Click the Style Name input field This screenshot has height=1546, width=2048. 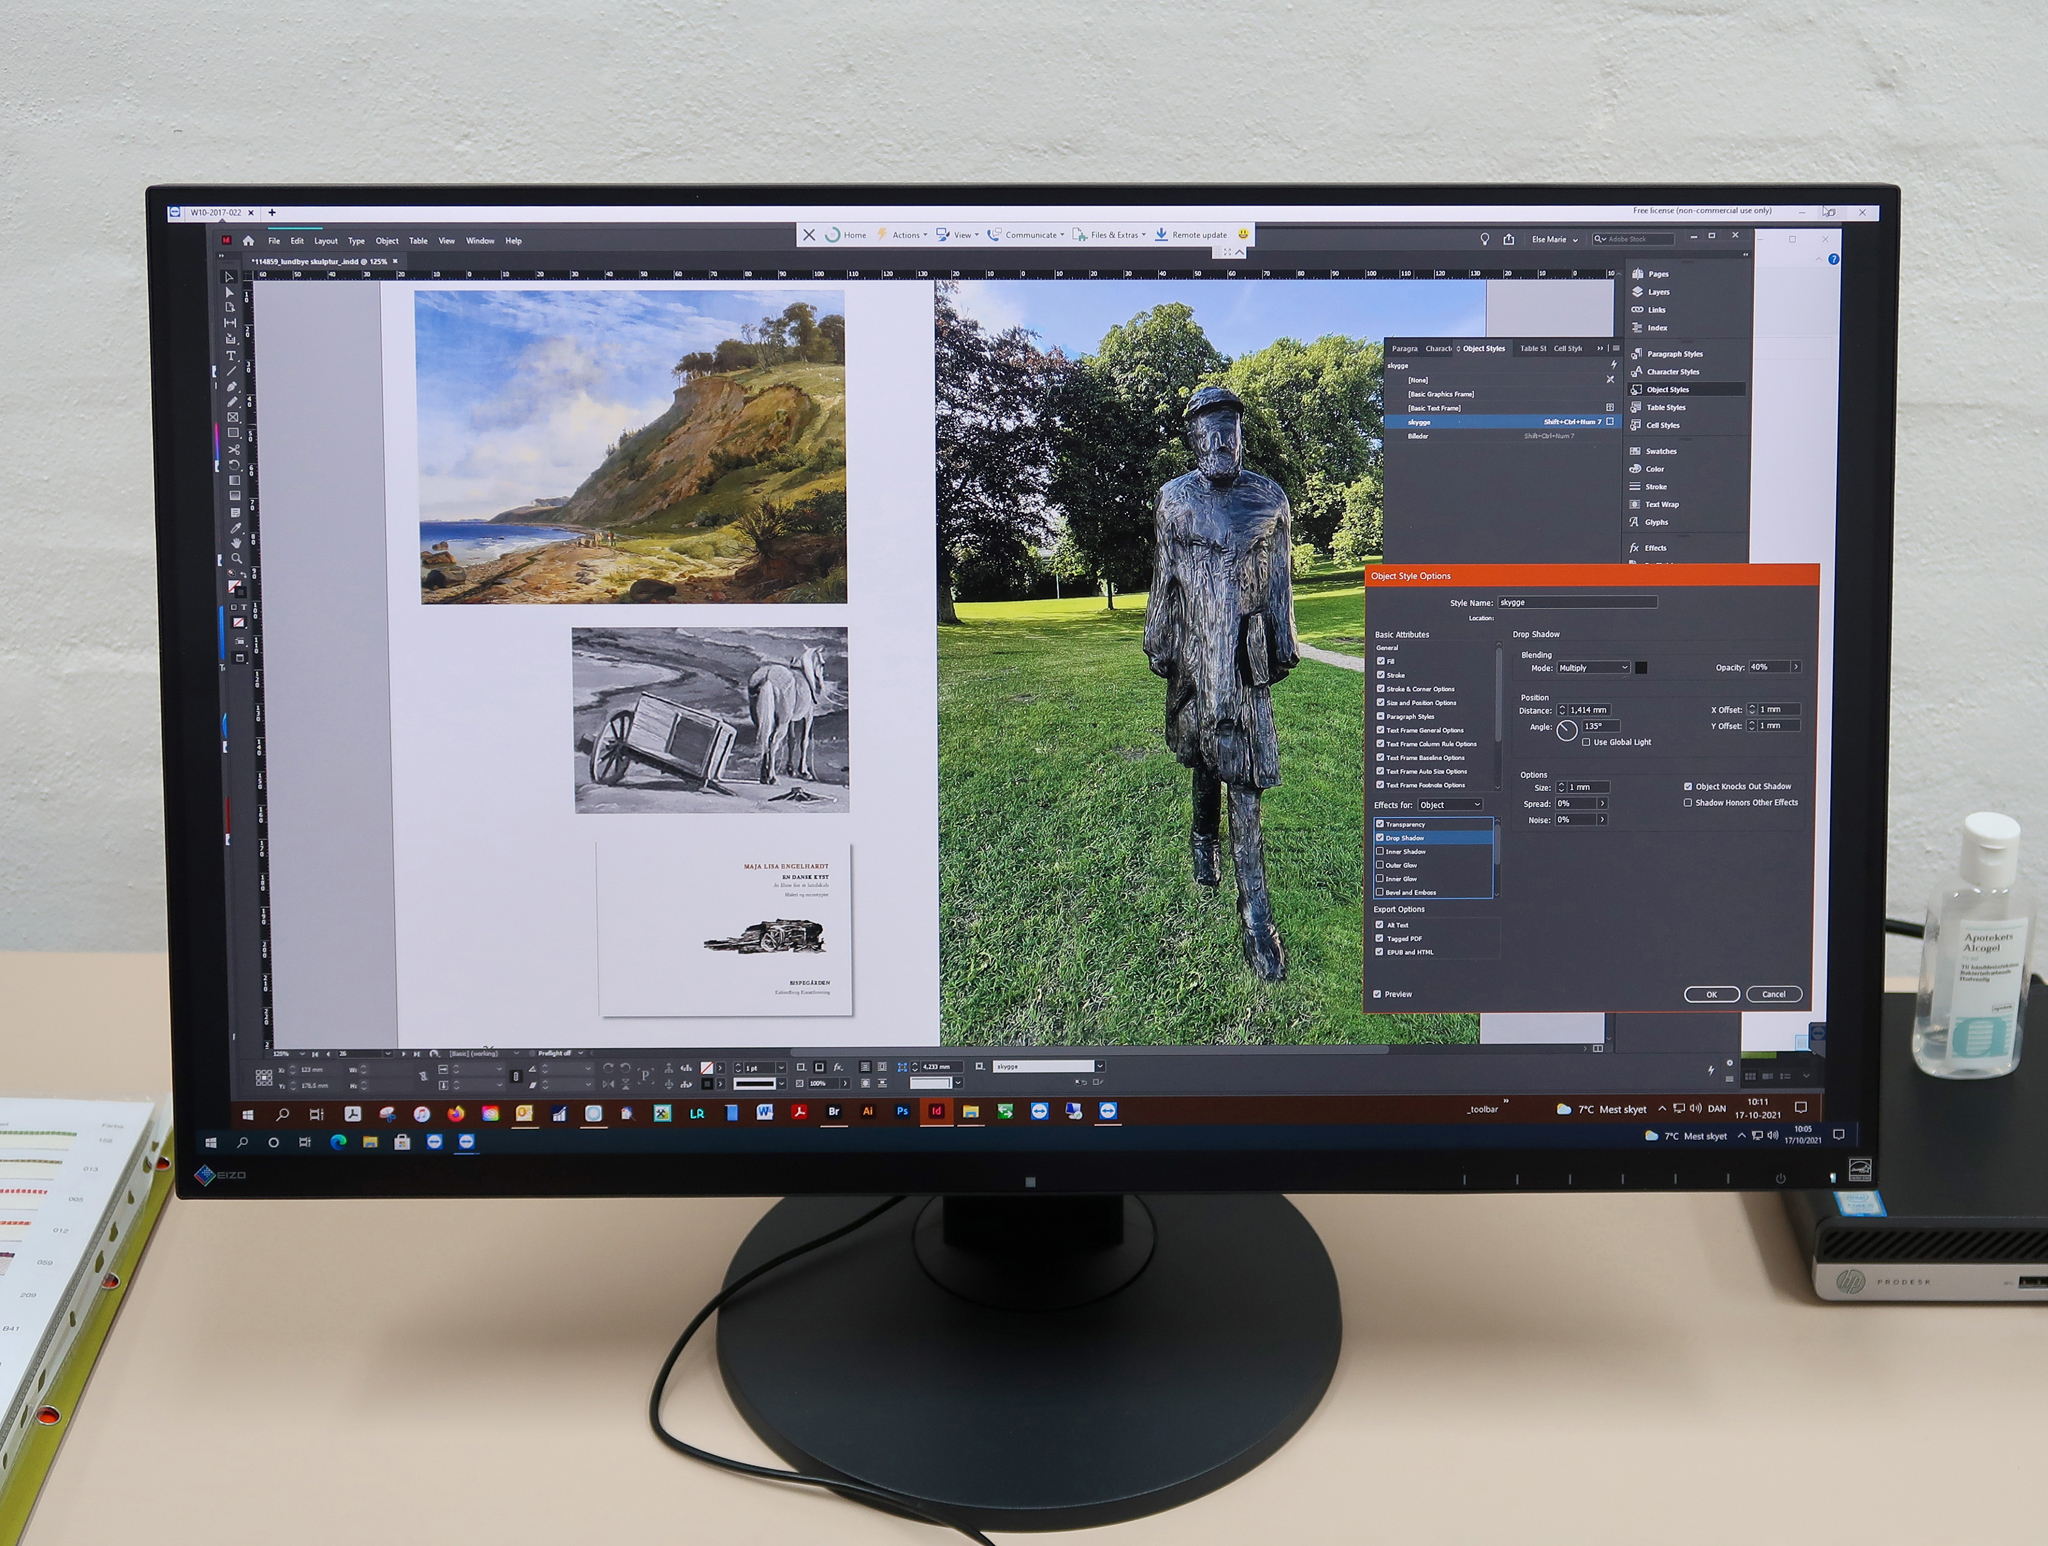(x=1577, y=602)
